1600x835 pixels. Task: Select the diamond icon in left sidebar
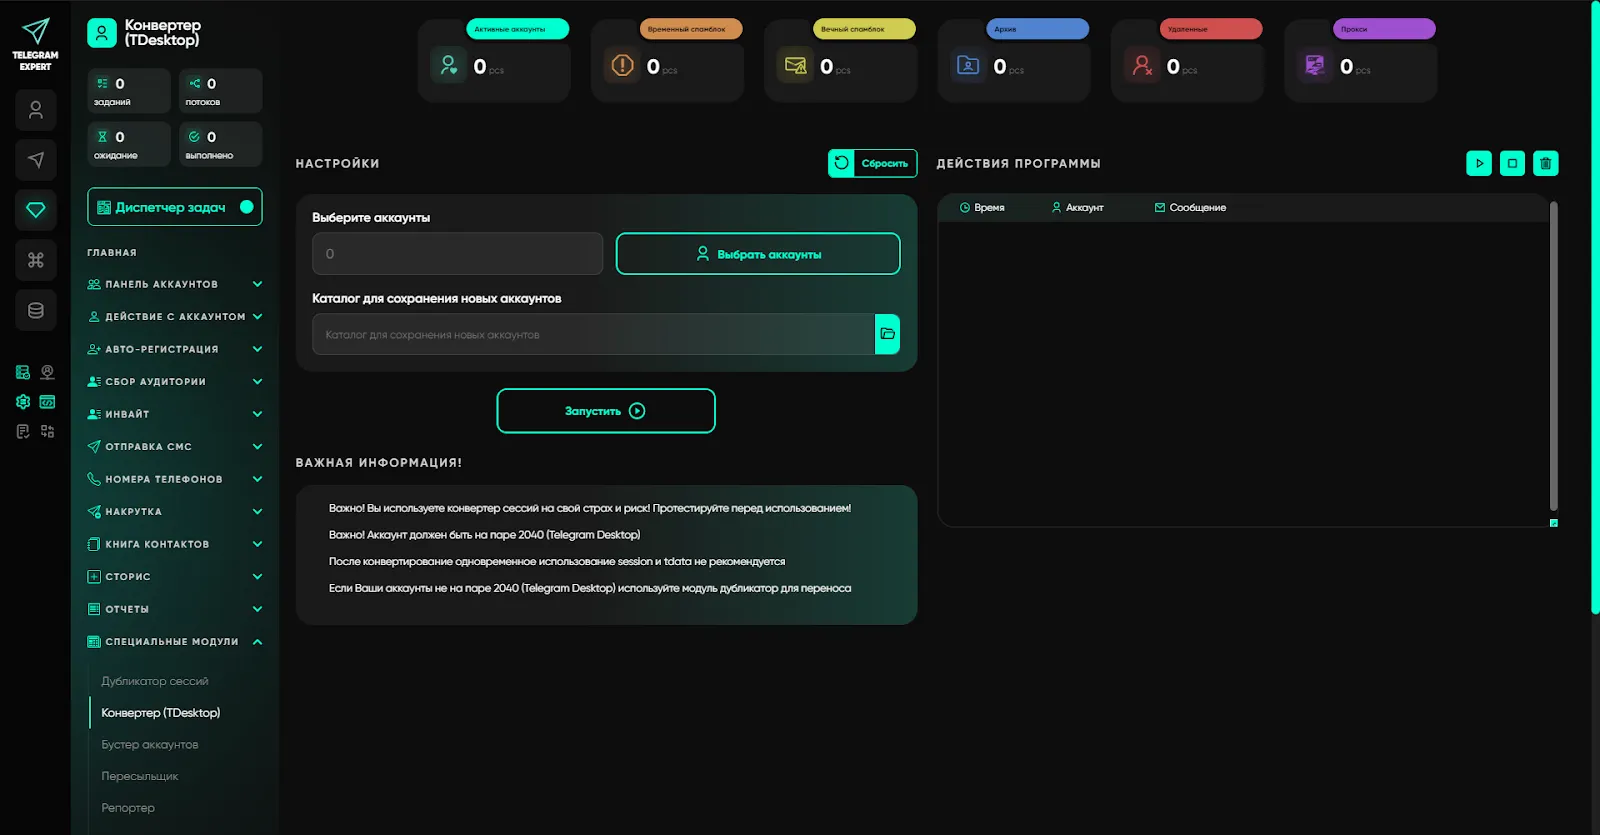(36, 210)
